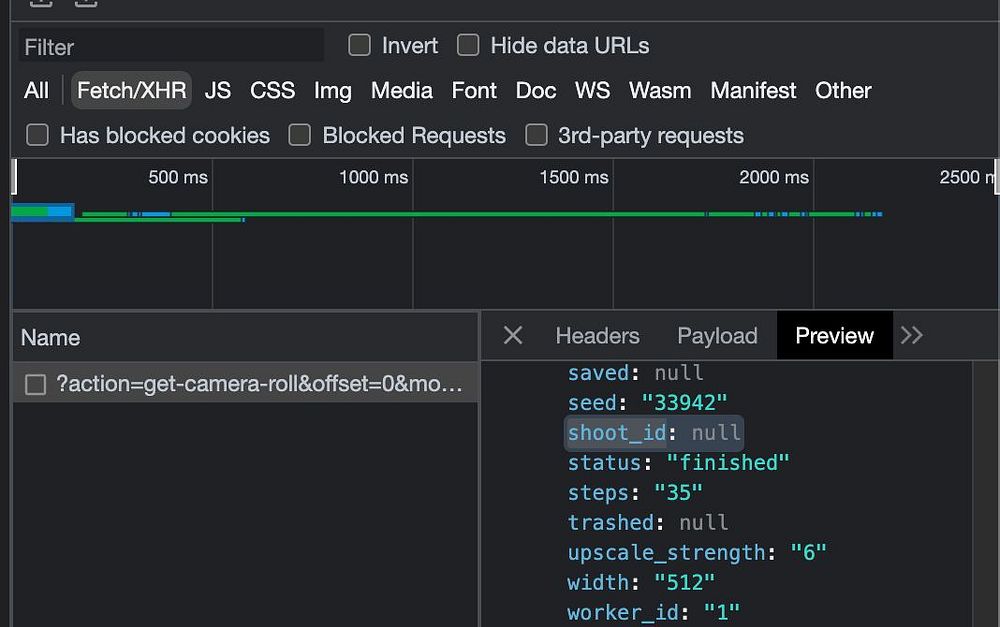The height and width of the screenshot is (627, 1000).
Task: Filter by WS connections
Action: point(592,90)
